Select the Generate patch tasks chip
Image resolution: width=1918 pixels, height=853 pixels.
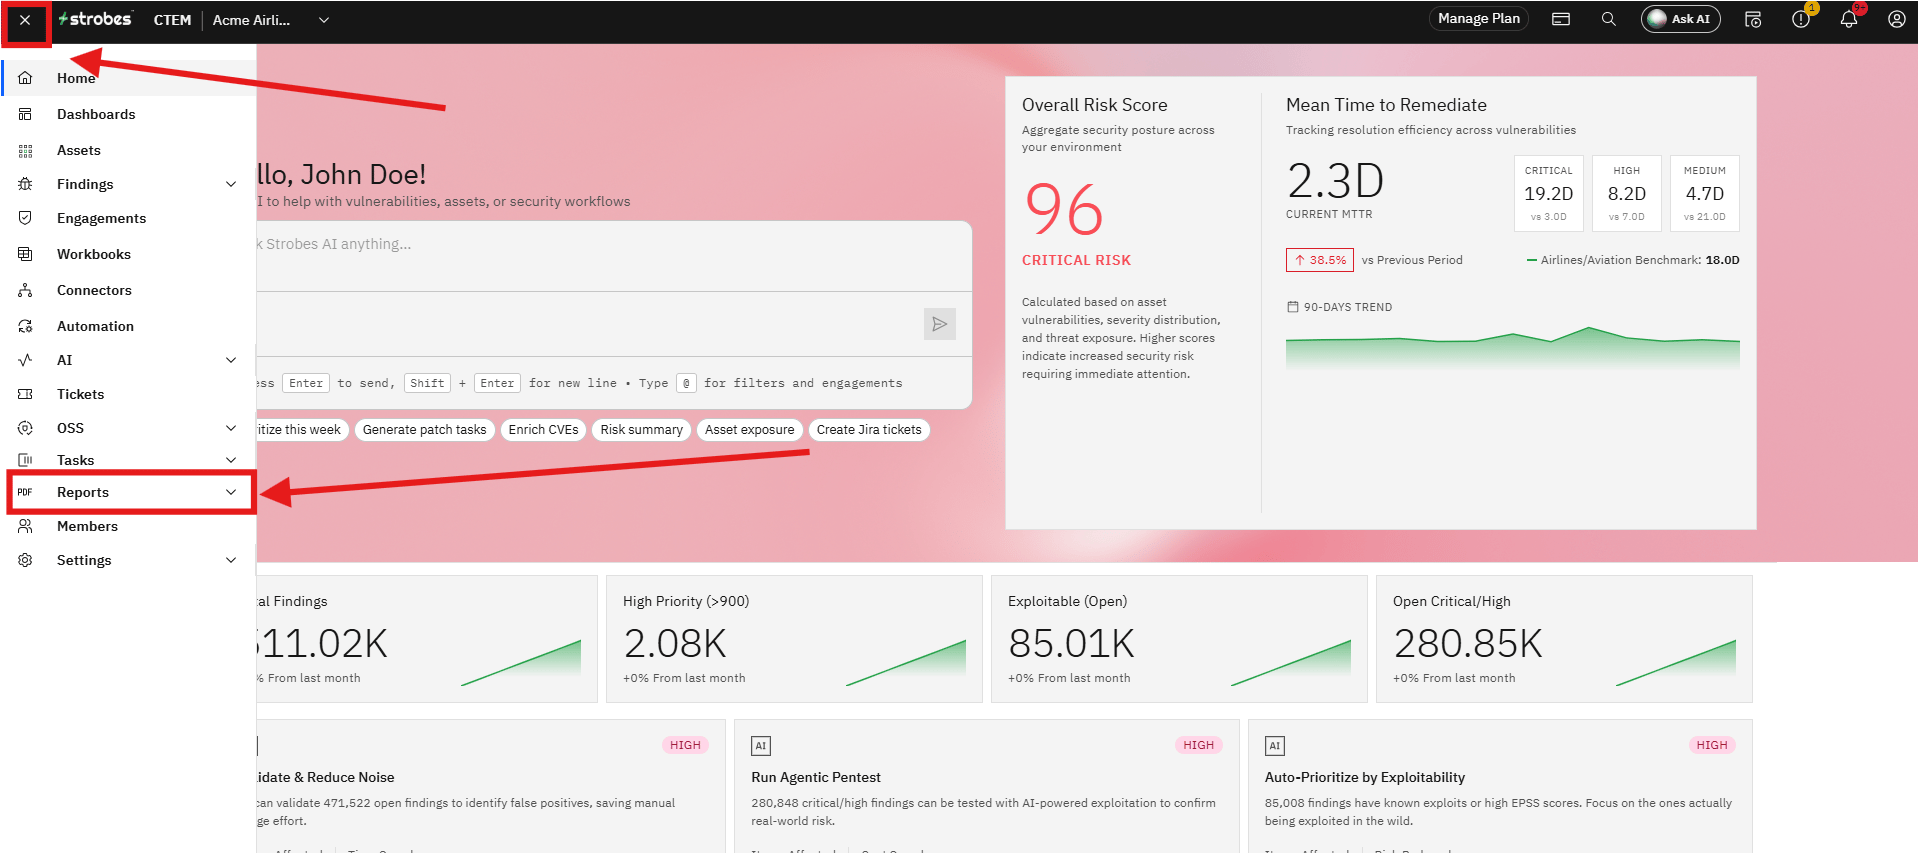[425, 430]
